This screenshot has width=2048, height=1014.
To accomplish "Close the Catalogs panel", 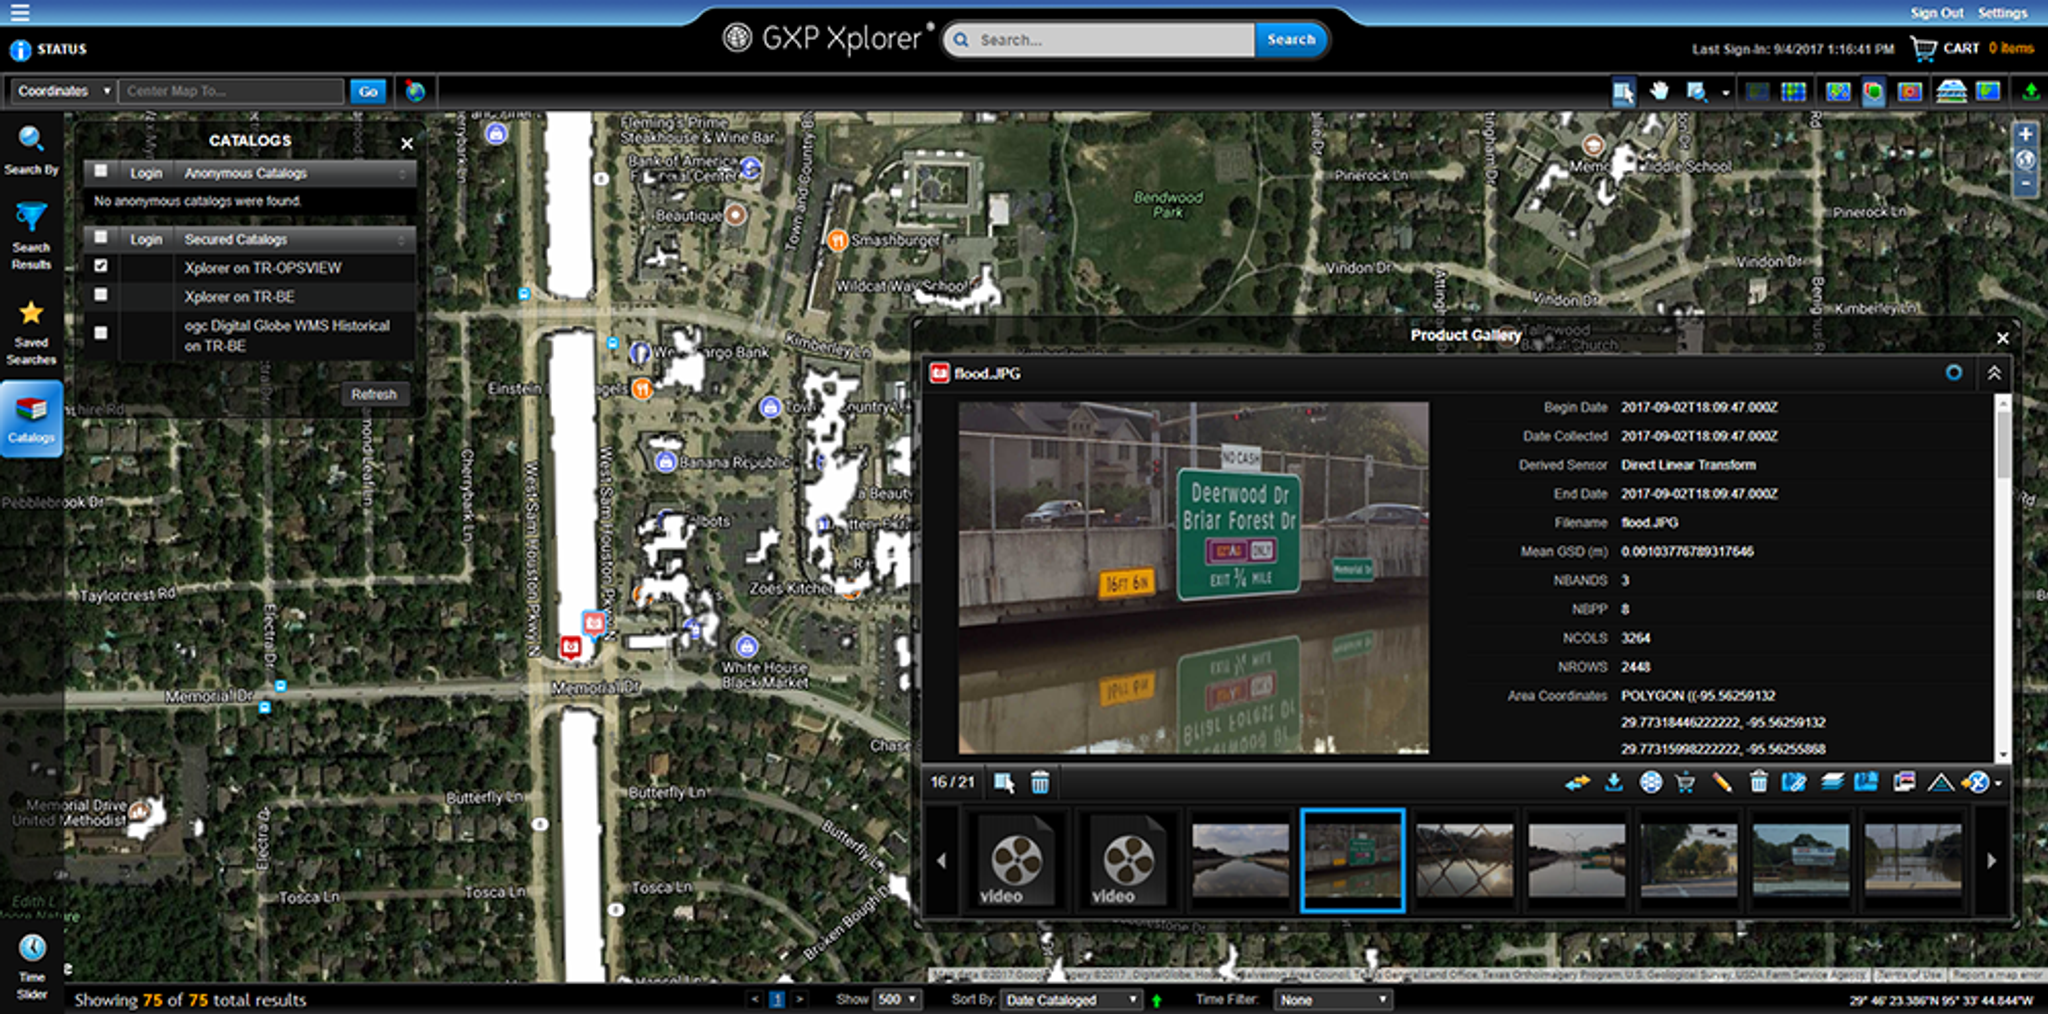I will click(407, 144).
